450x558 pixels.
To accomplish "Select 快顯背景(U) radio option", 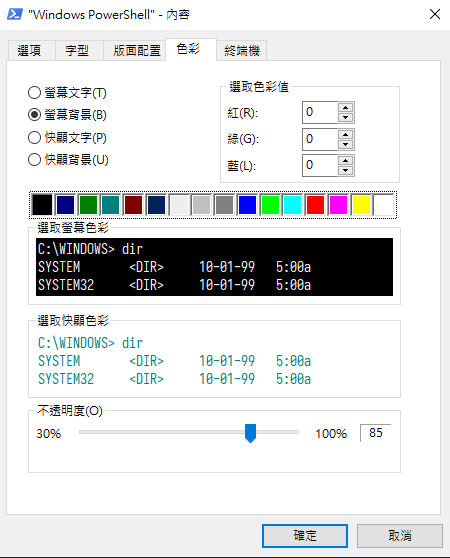I will click(68, 160).
